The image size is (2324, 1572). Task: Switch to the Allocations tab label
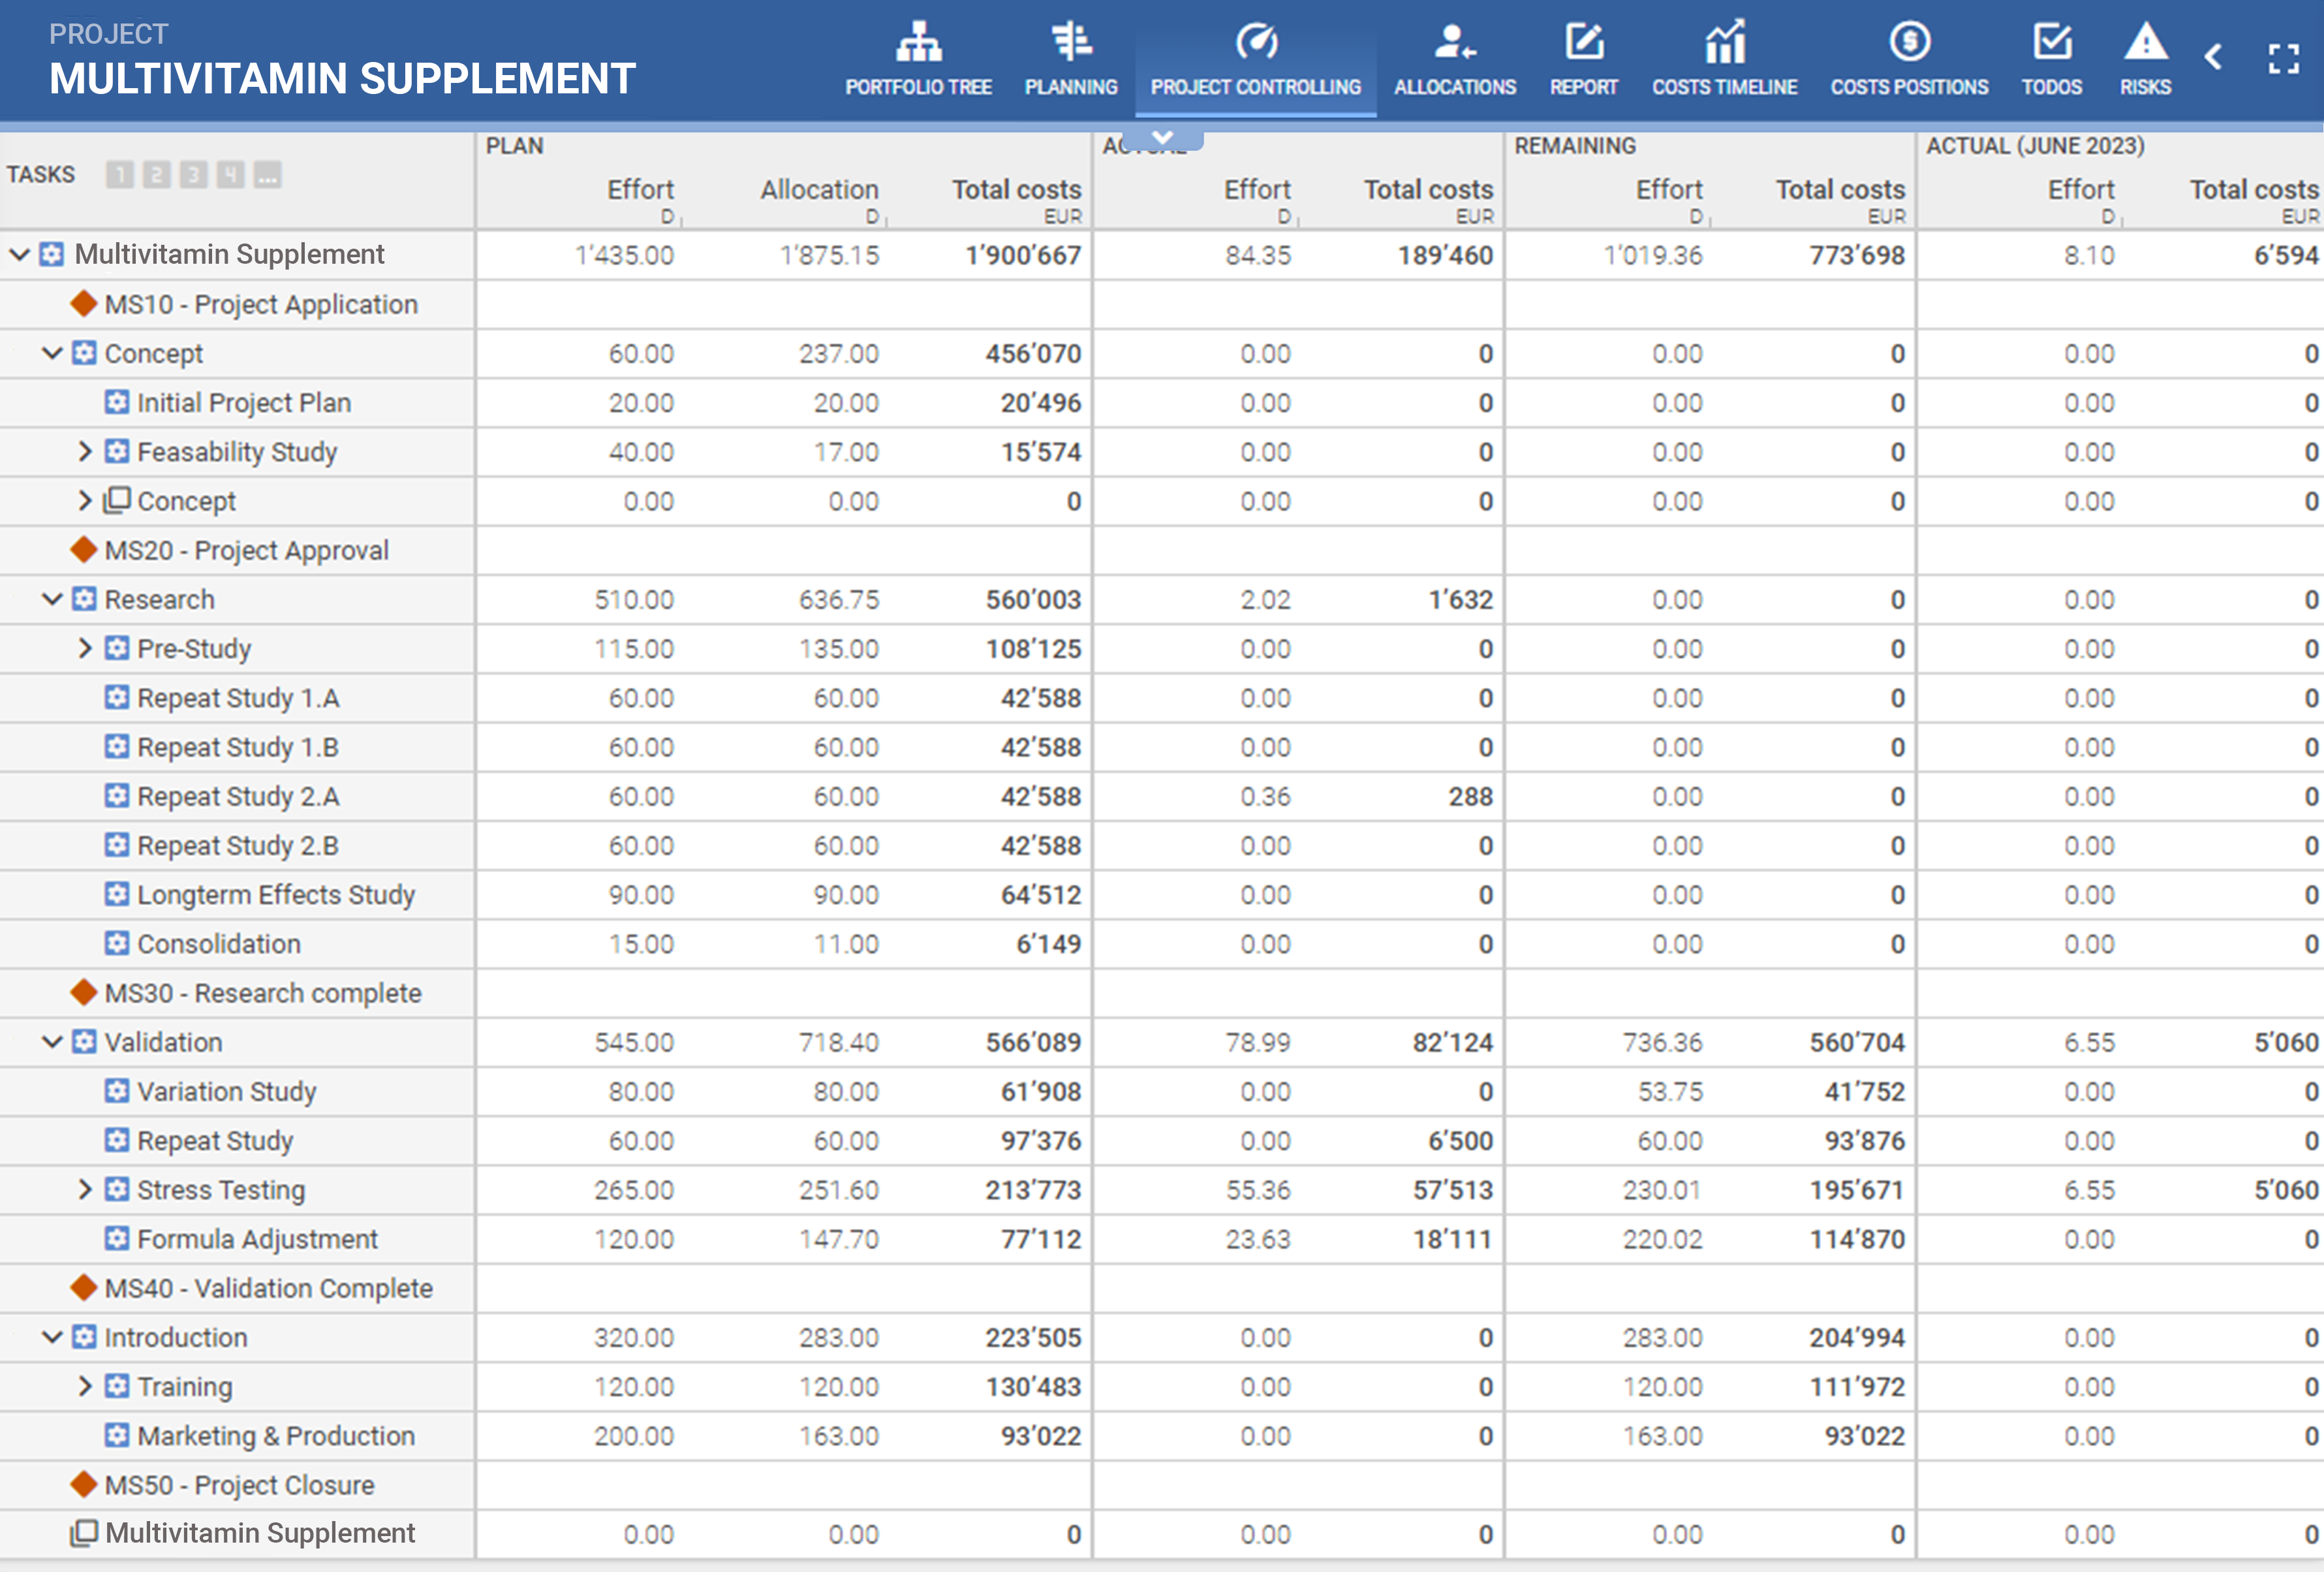1455,87
